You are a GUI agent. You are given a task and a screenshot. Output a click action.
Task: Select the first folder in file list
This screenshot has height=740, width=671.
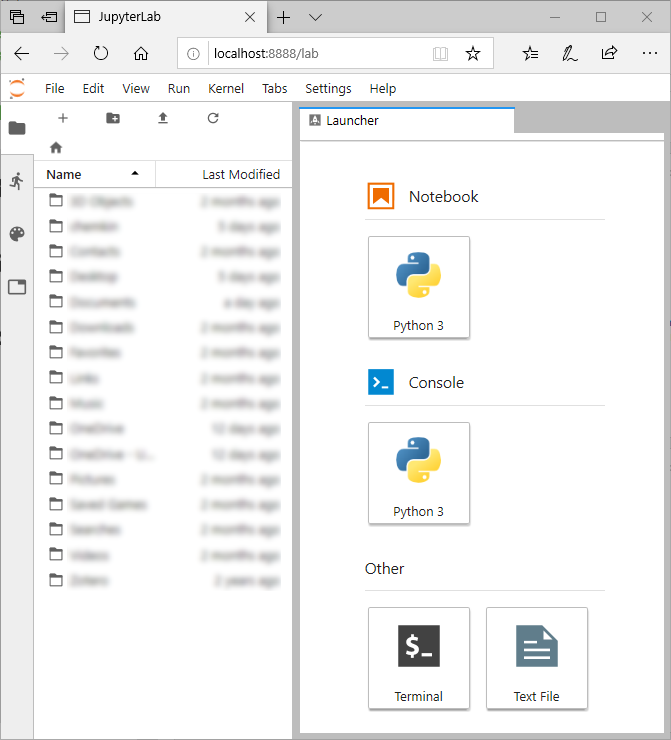(163, 201)
